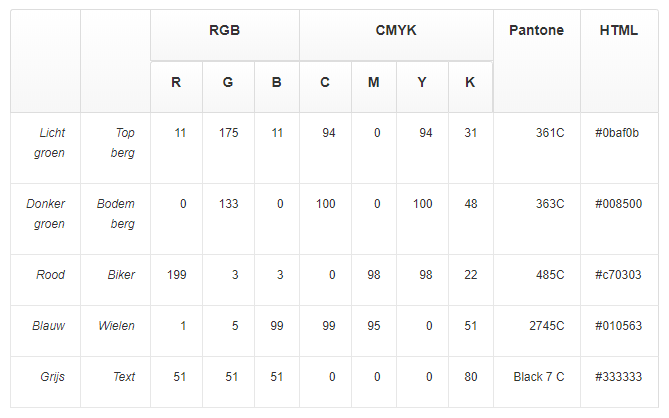
Task: Click the K sub-column header
Action: (x=470, y=82)
